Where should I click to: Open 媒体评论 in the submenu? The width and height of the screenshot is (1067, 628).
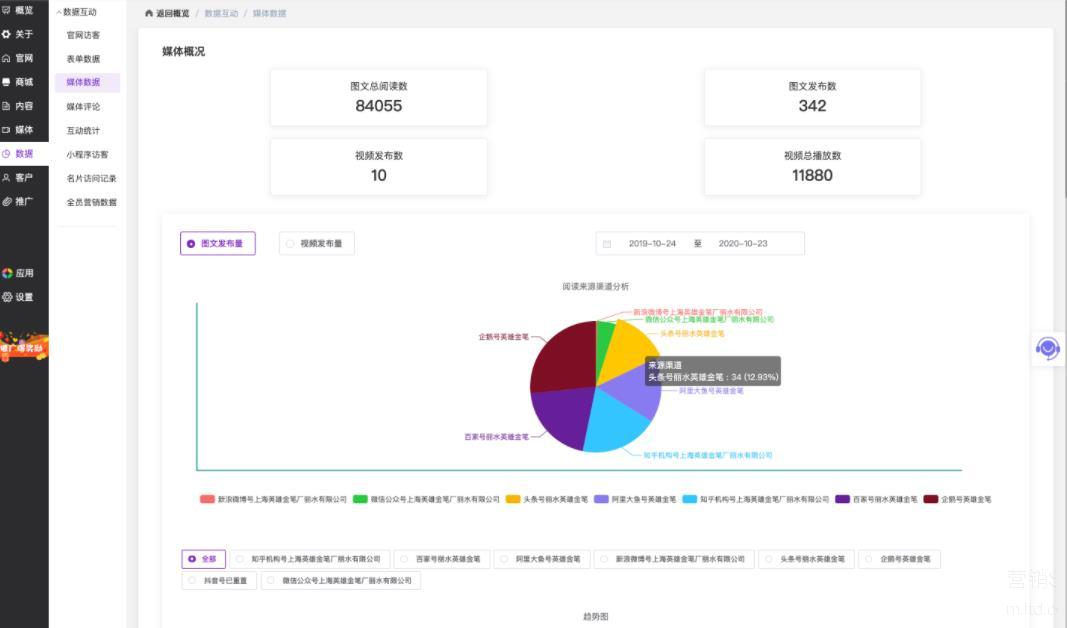83,107
